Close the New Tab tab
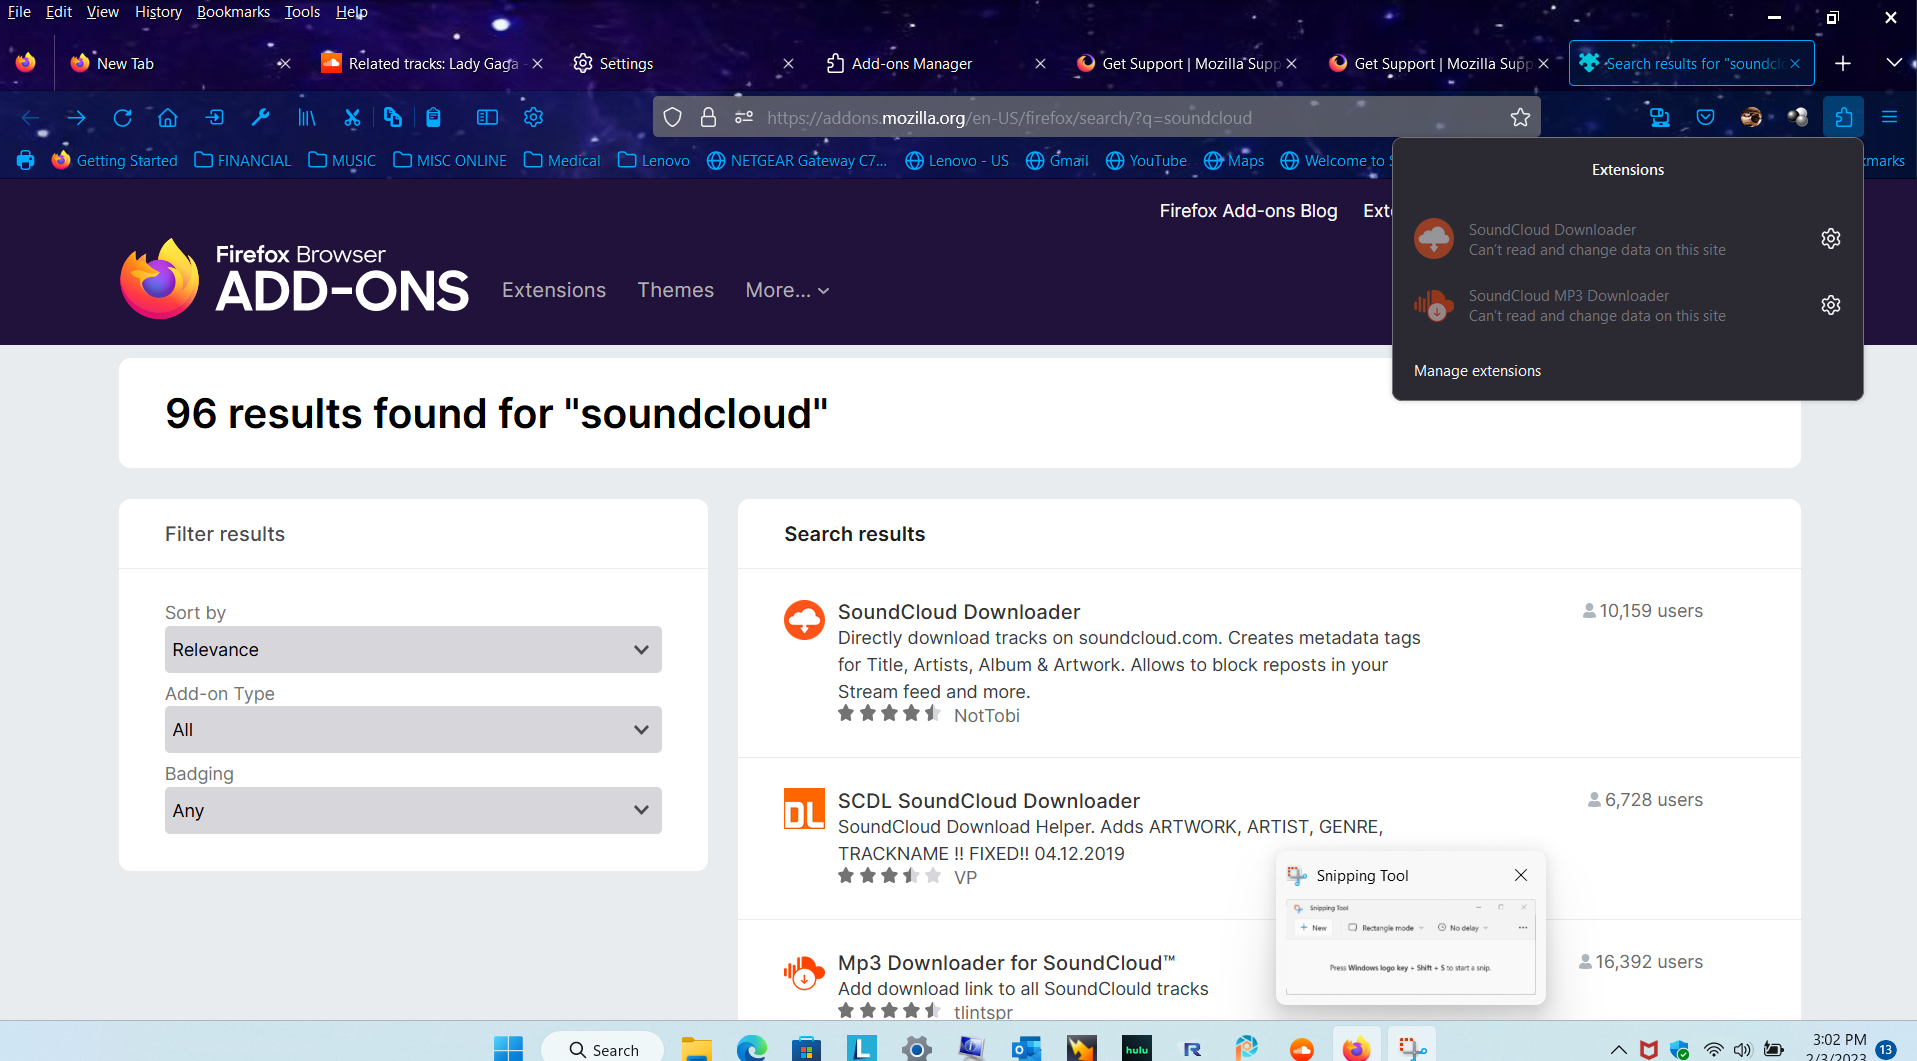Screen dimensions: 1917x1061 (284, 63)
